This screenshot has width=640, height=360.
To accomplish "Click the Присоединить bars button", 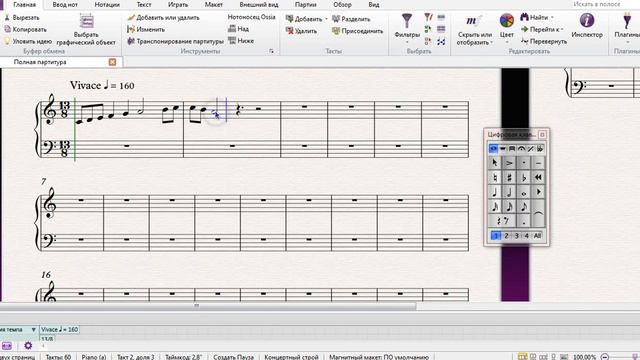I will 358,31.
